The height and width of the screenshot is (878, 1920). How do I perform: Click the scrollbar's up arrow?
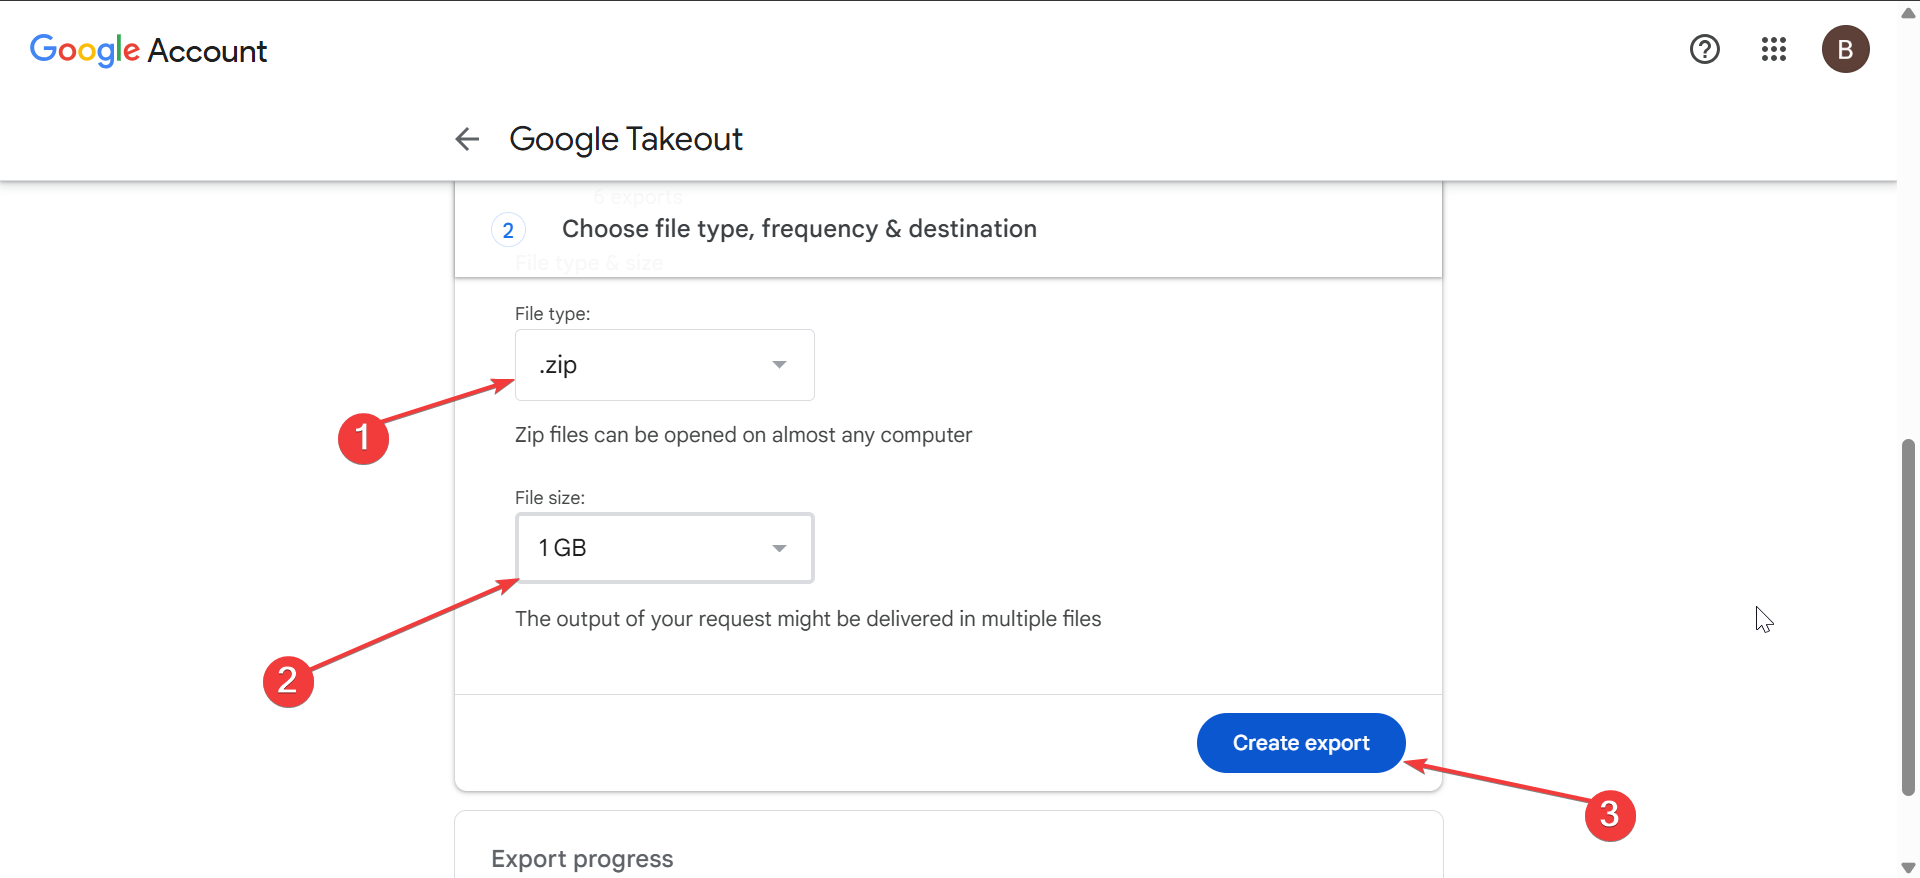coord(1908,13)
